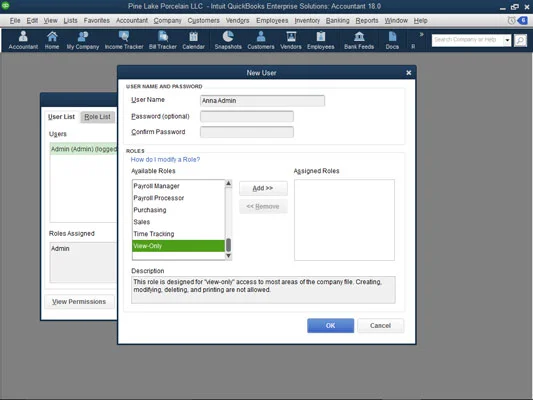Expand more toolbar icons chevron
Image resolution: width=533 pixels, height=400 pixels.
tap(422, 34)
